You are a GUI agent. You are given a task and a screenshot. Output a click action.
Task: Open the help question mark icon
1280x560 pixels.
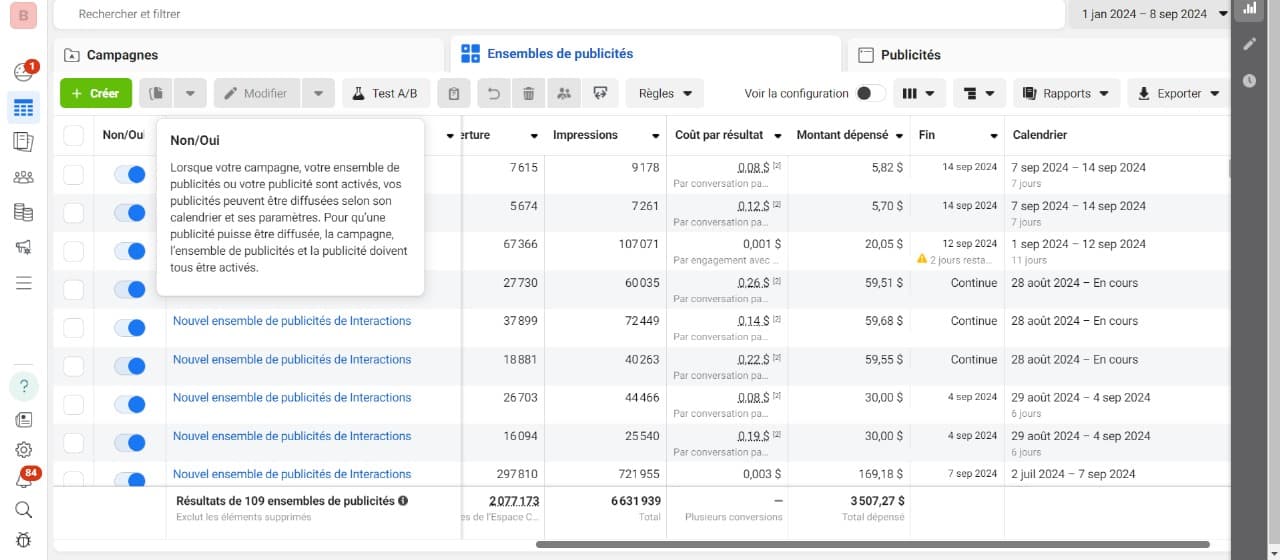pos(23,386)
